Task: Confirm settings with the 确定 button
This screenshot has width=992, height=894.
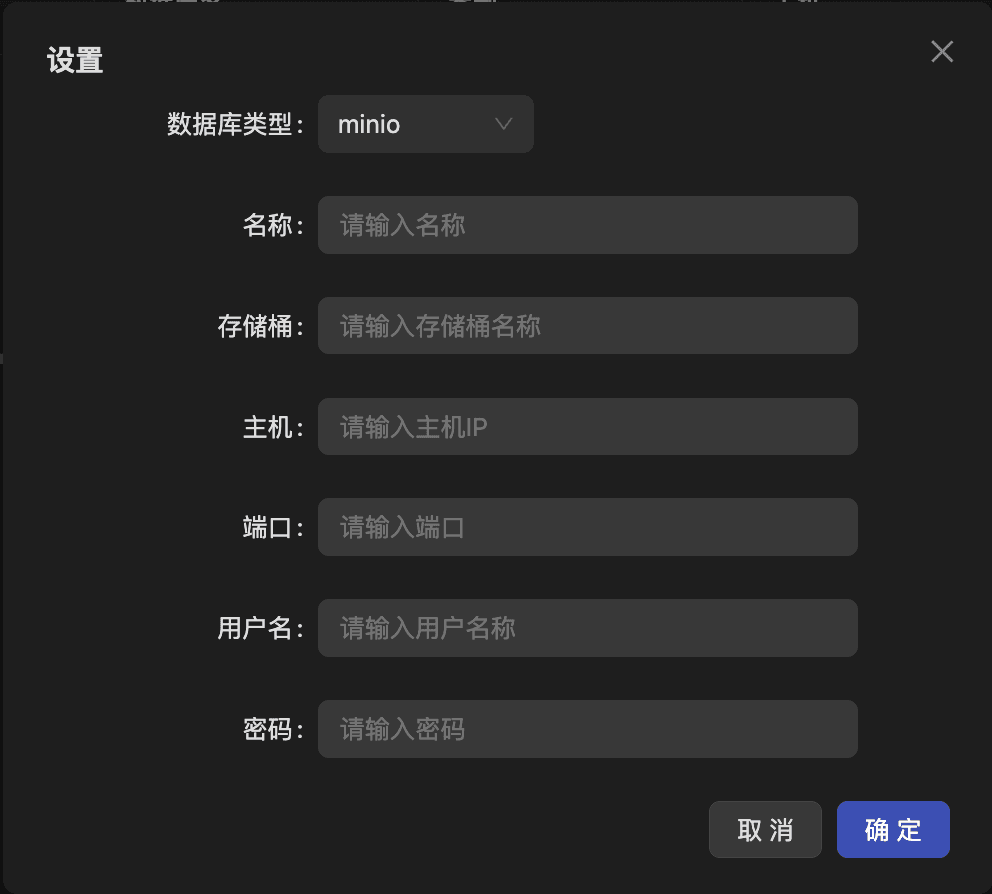Action: 893,830
